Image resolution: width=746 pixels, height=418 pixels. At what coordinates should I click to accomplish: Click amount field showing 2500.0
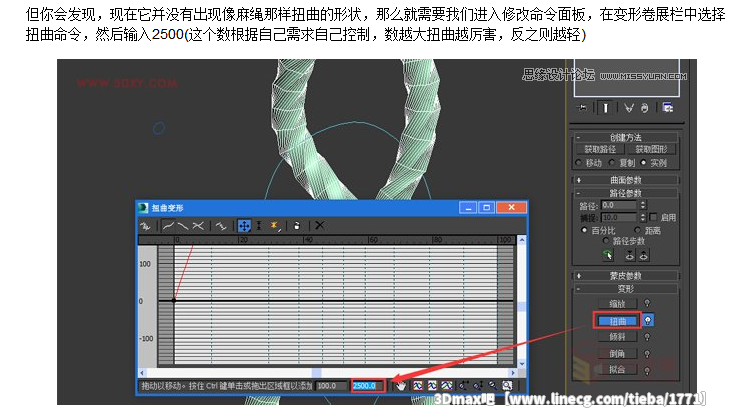pos(367,386)
